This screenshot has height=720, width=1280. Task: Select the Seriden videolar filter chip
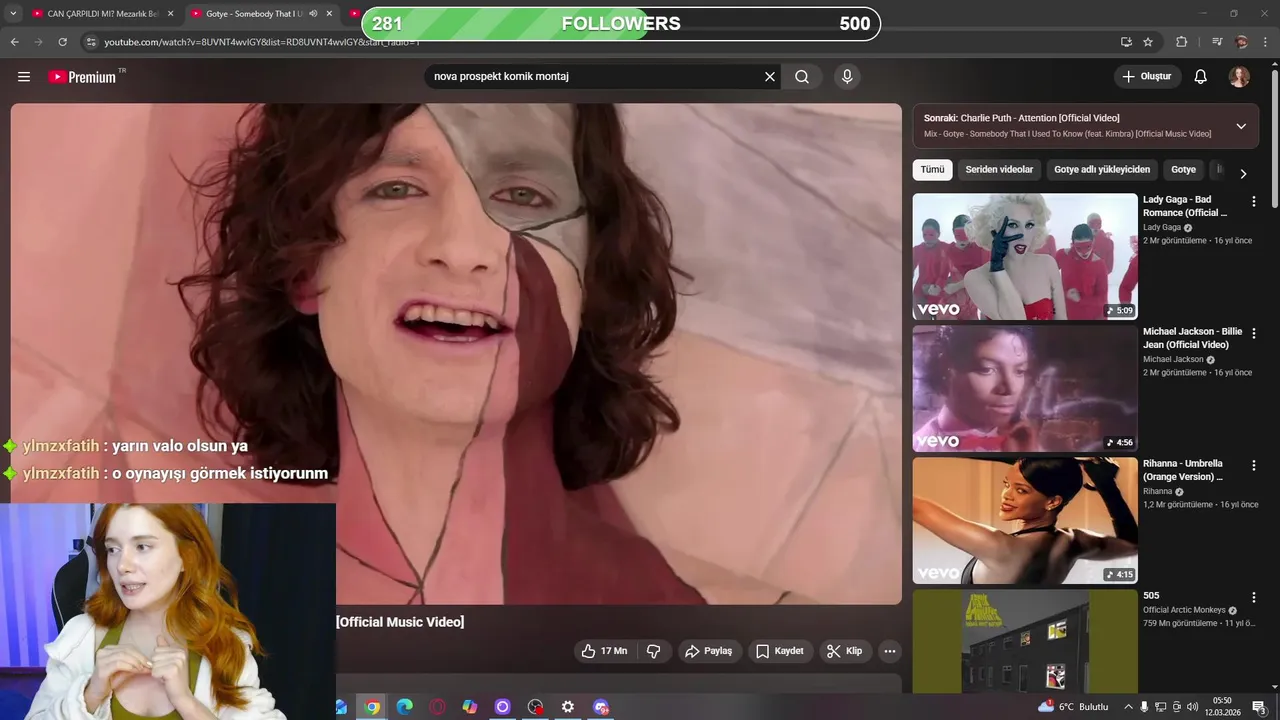coord(999,170)
